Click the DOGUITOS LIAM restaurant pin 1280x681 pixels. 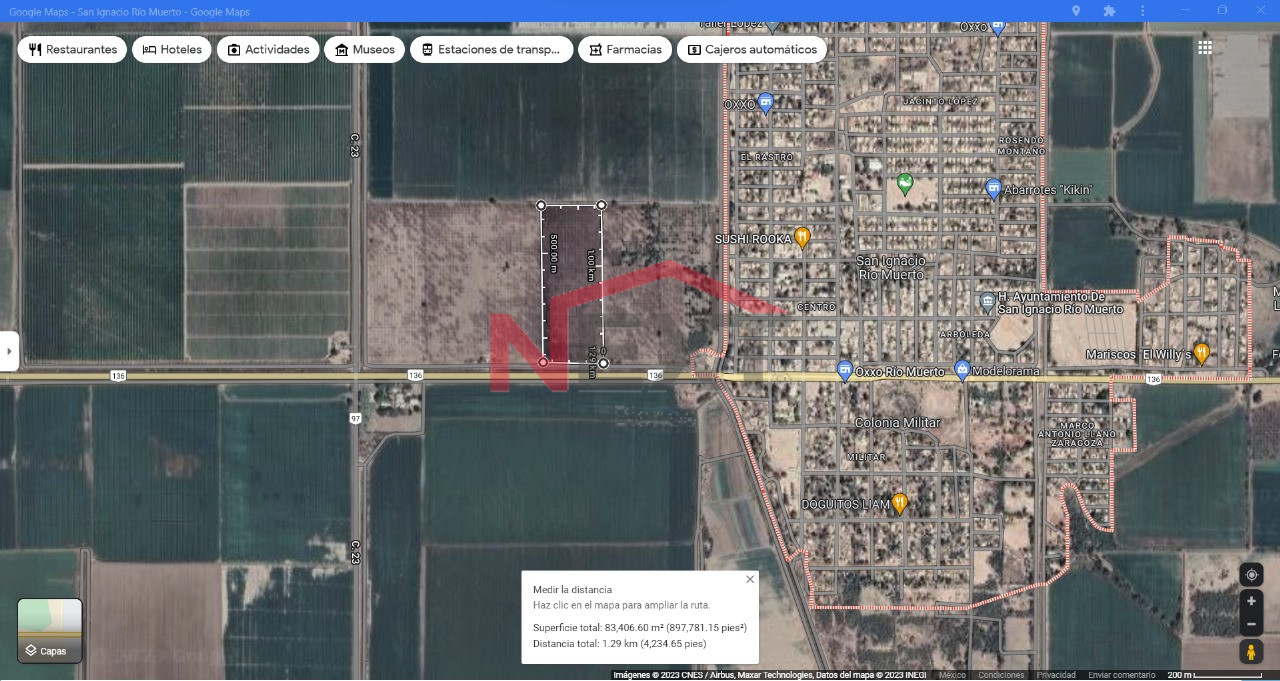coord(899,503)
